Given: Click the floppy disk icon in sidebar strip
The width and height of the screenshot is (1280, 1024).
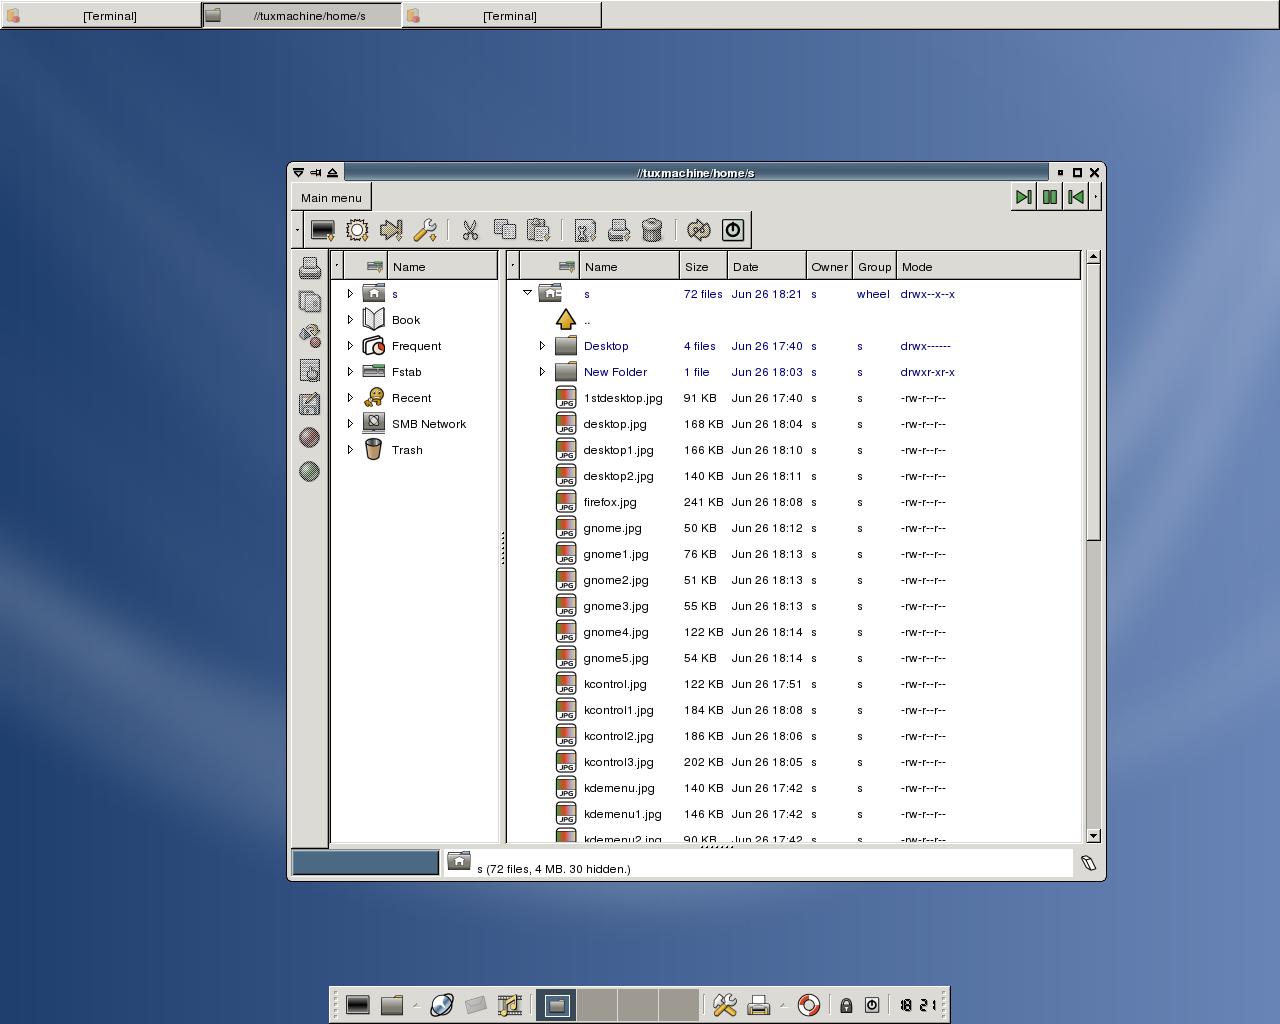Looking at the screenshot, I should (310, 404).
